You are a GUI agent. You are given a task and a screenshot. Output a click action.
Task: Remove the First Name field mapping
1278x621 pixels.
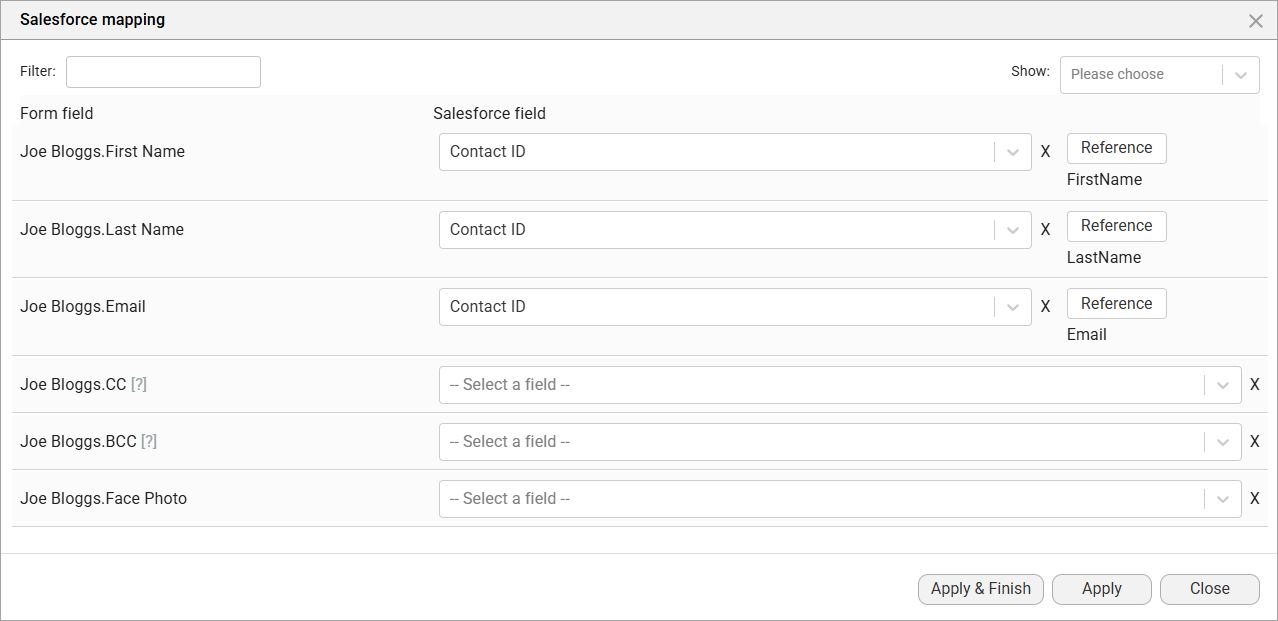click(1045, 151)
